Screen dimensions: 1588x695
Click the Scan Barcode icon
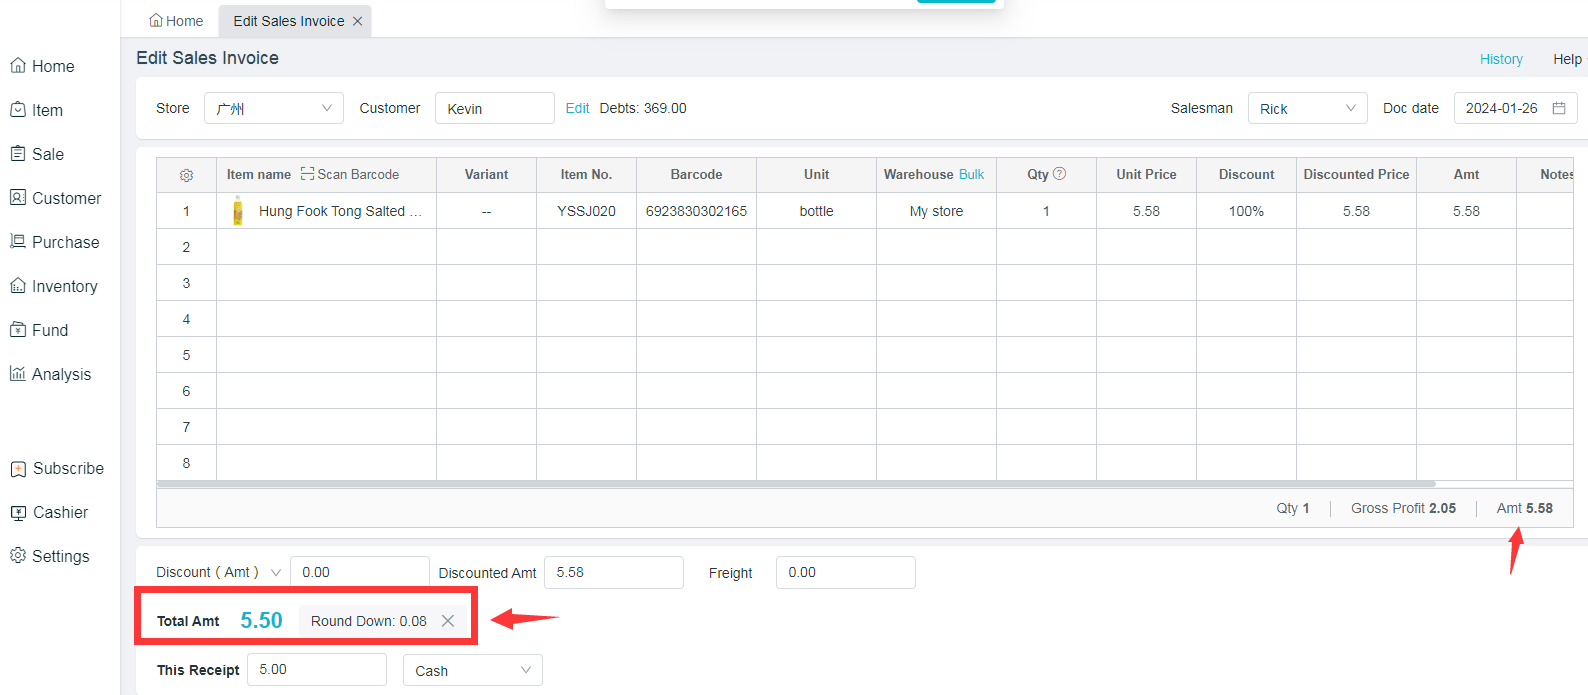pos(308,174)
